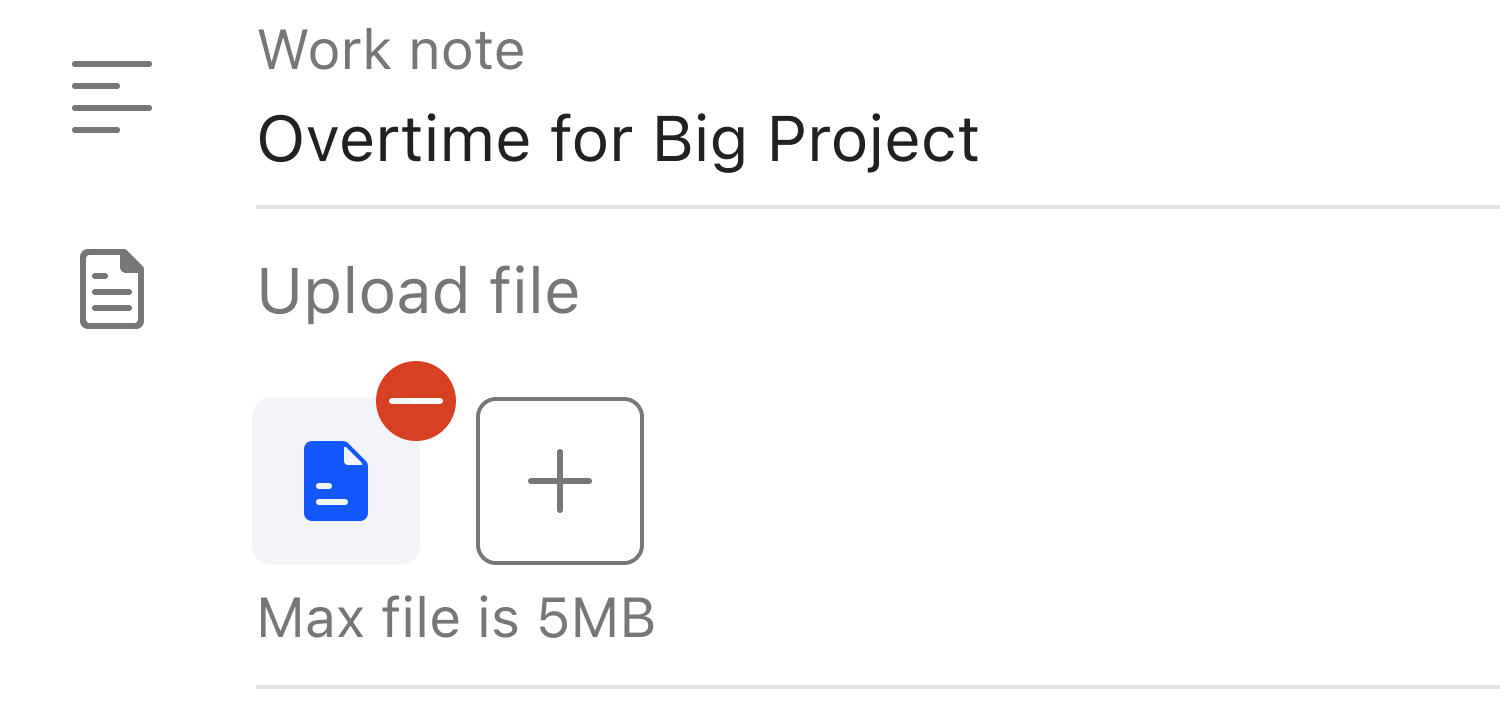Select the light gray attachment tile

336,481
